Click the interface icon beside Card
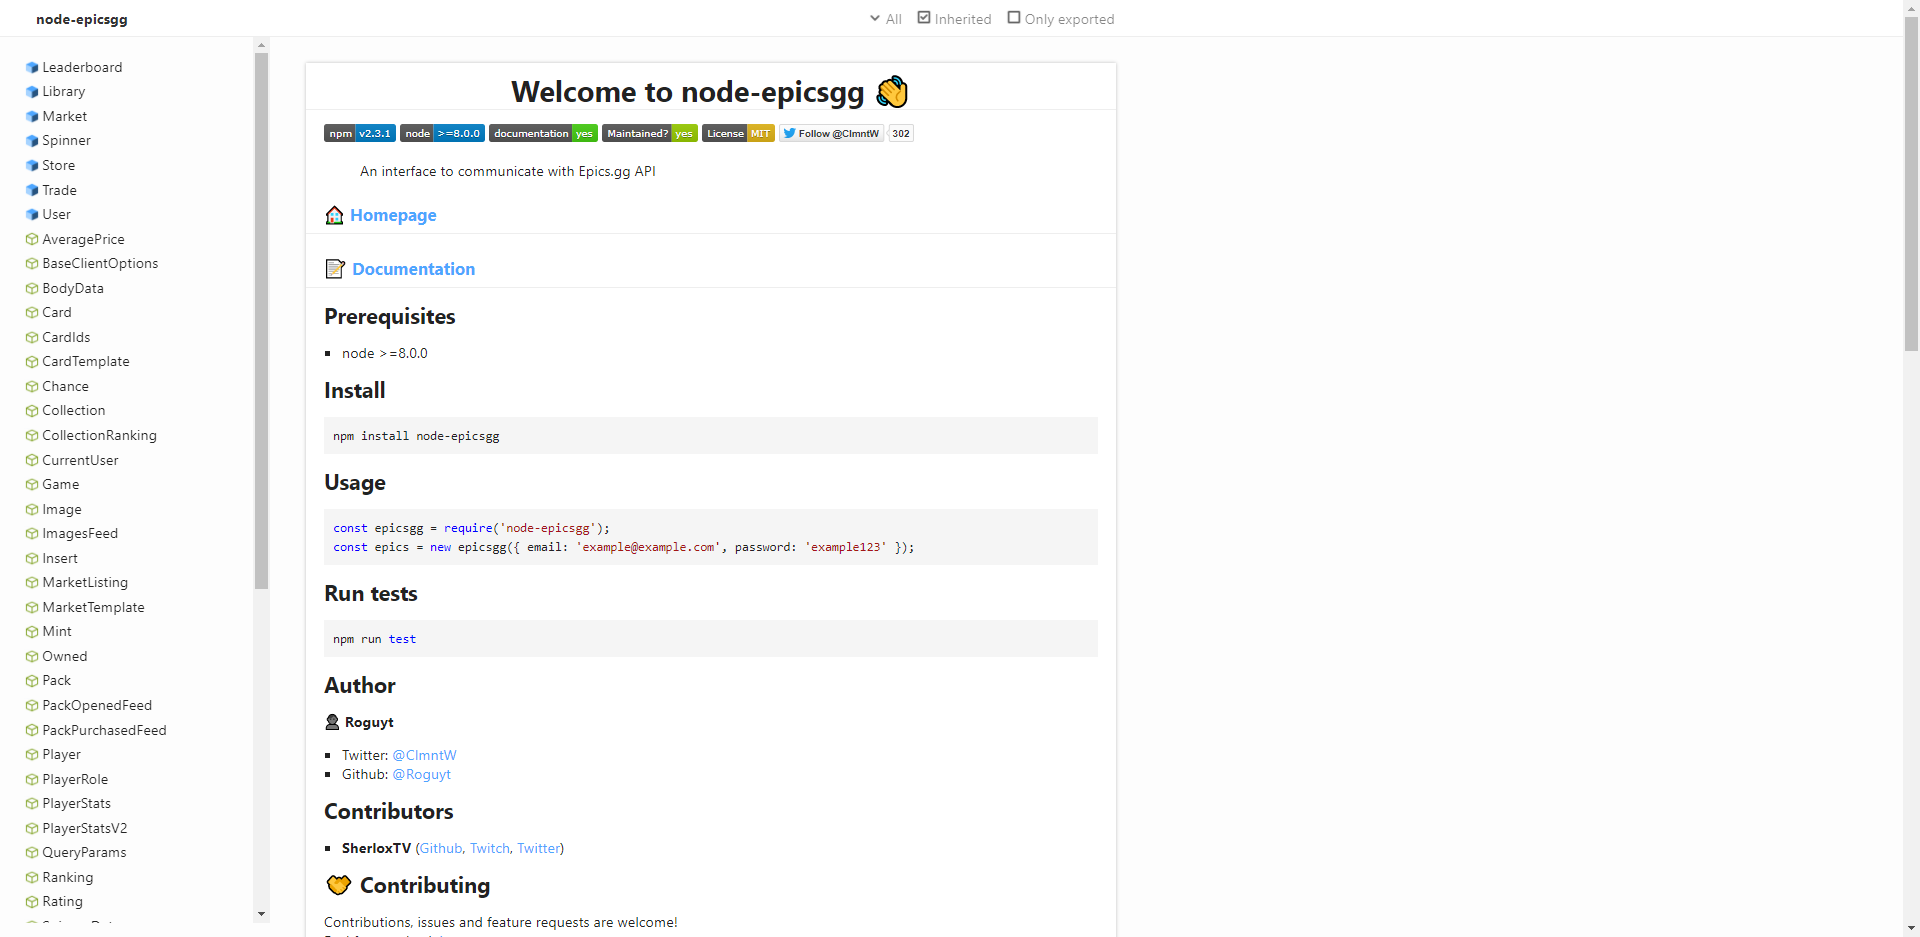 click(x=32, y=312)
